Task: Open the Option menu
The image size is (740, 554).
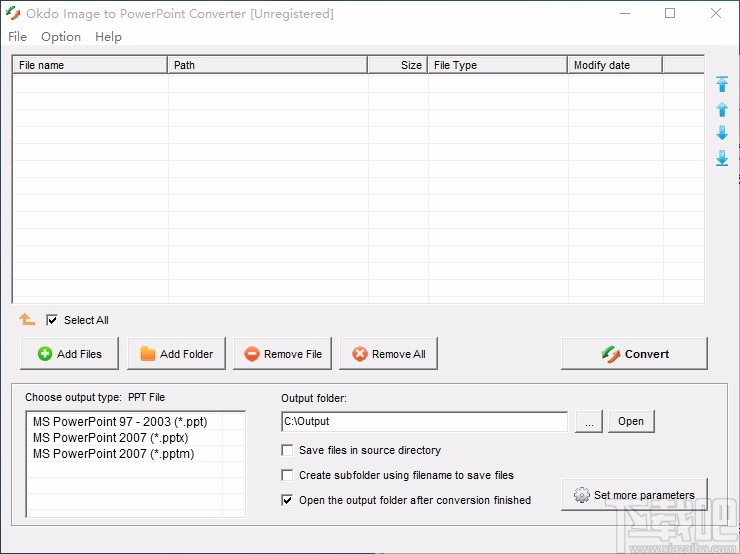Action: pyautogui.click(x=61, y=36)
